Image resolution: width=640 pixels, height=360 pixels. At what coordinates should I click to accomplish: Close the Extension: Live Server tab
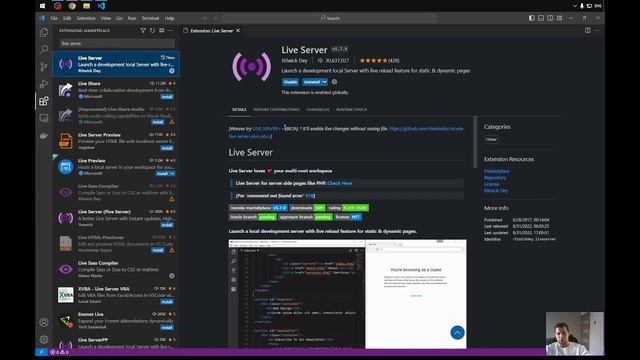tap(238, 31)
